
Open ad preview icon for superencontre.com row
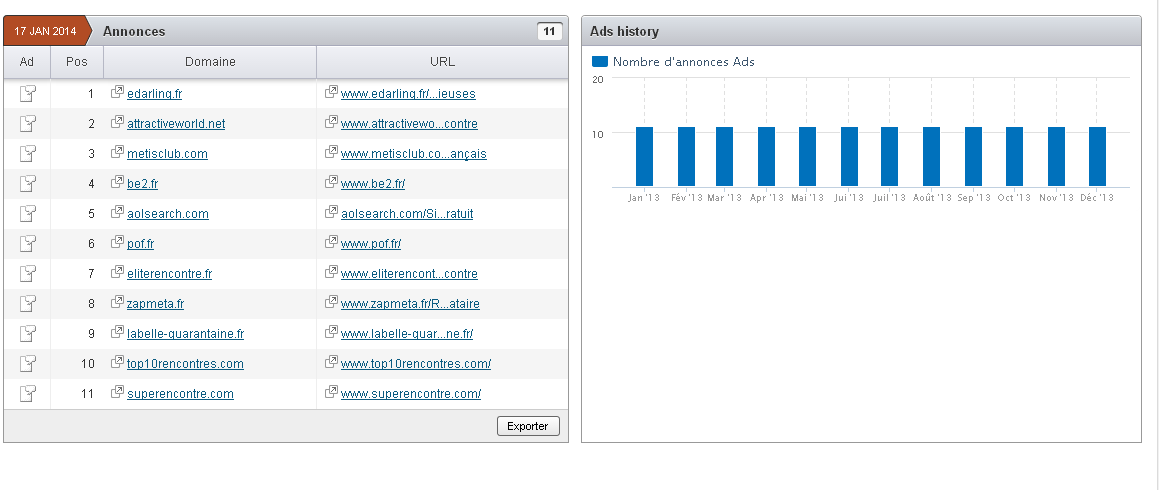(x=27, y=393)
